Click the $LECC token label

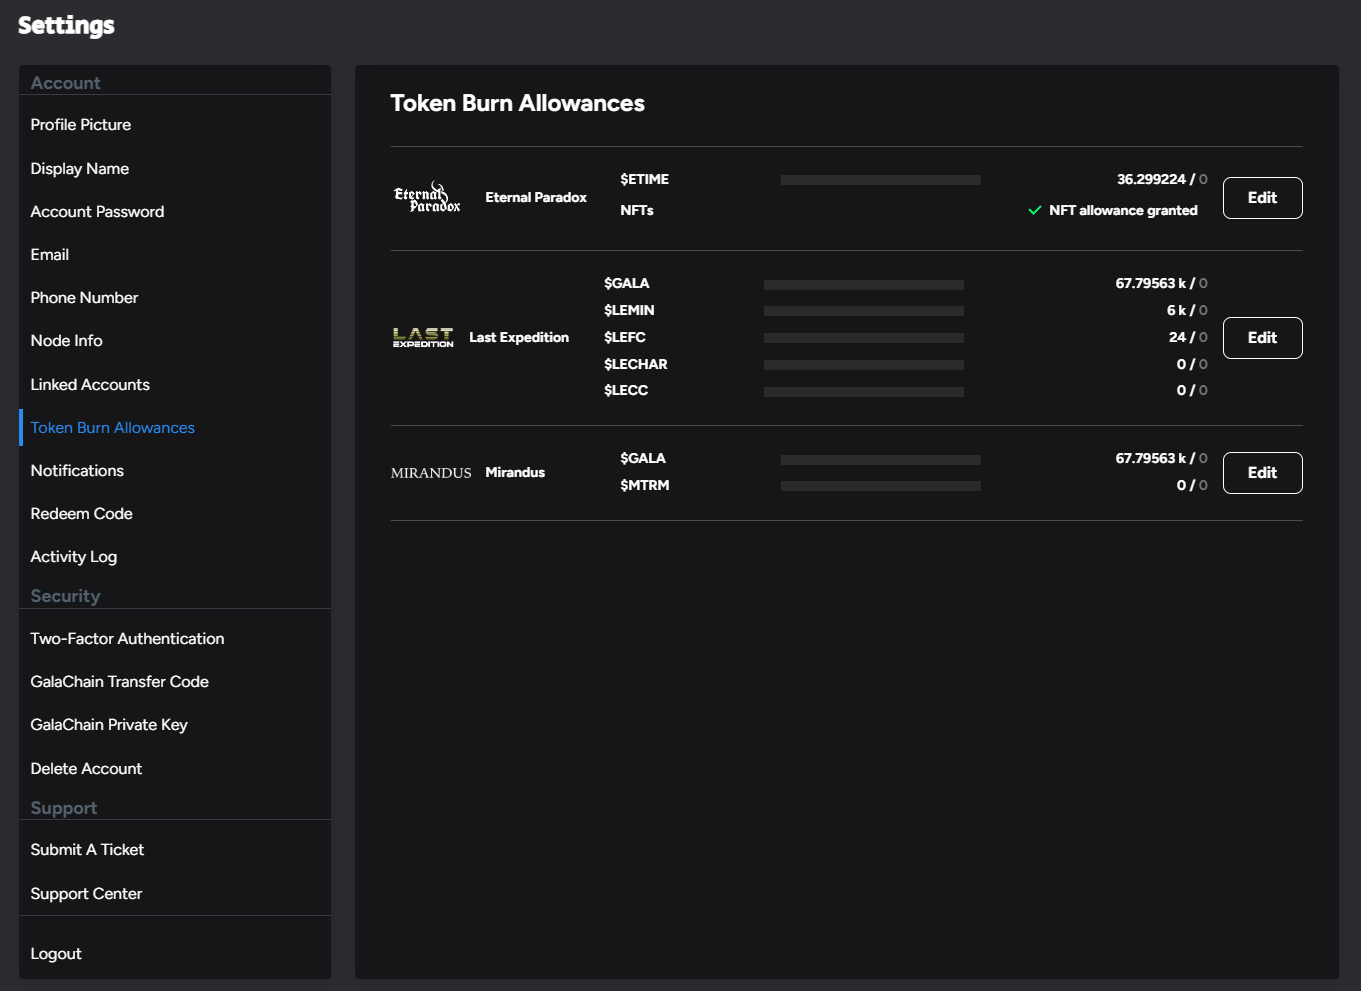pos(626,390)
